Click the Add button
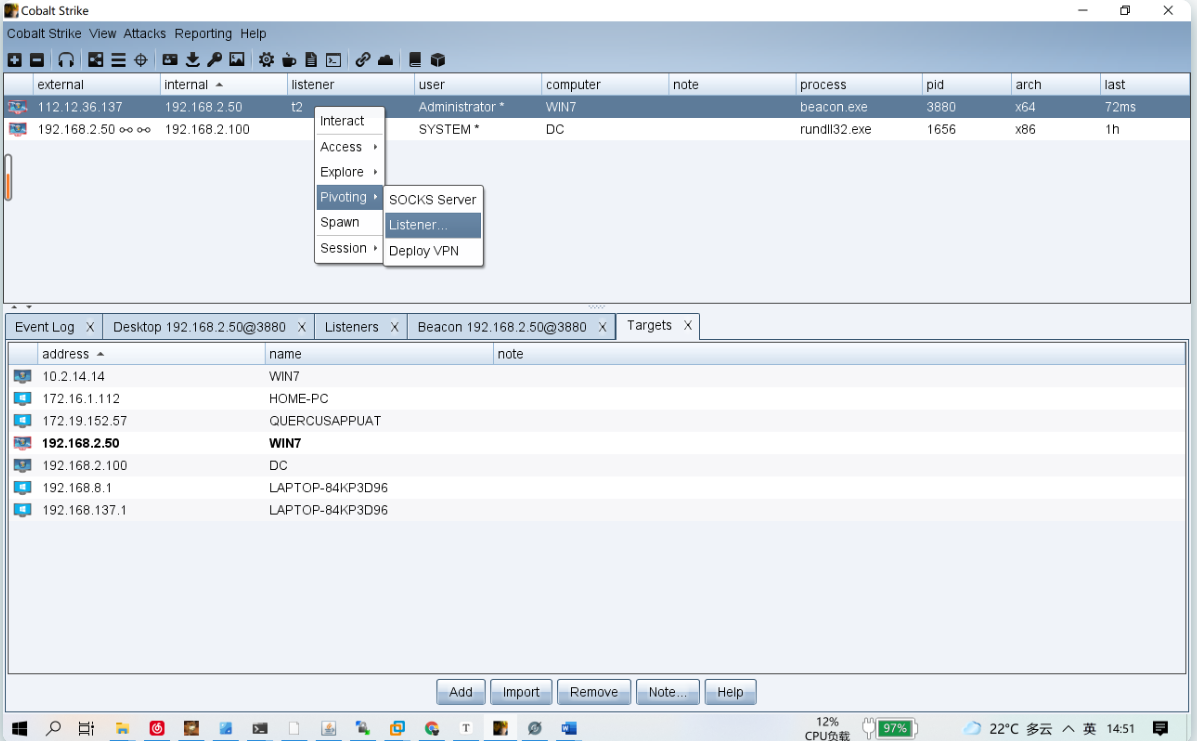 click(460, 692)
